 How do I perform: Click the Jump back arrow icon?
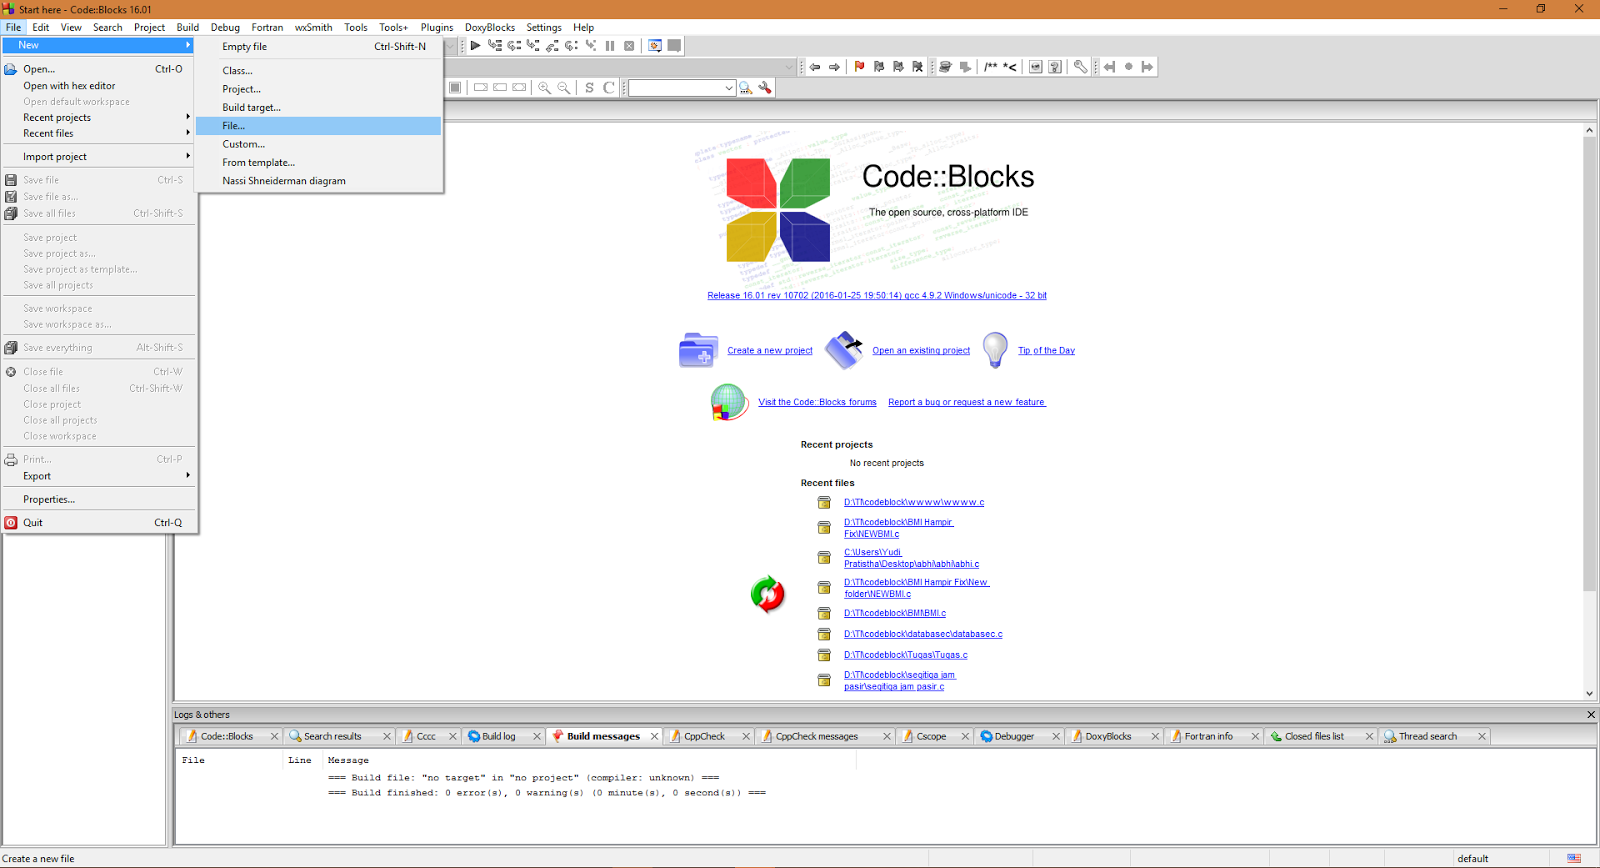(815, 67)
